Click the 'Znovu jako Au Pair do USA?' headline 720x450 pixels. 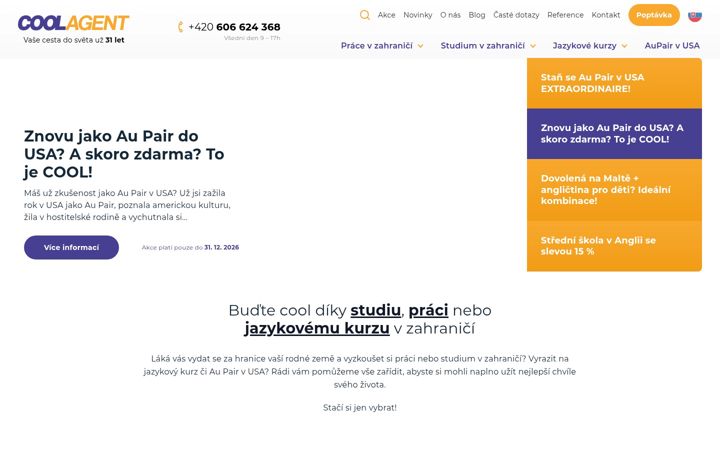[x=124, y=154]
